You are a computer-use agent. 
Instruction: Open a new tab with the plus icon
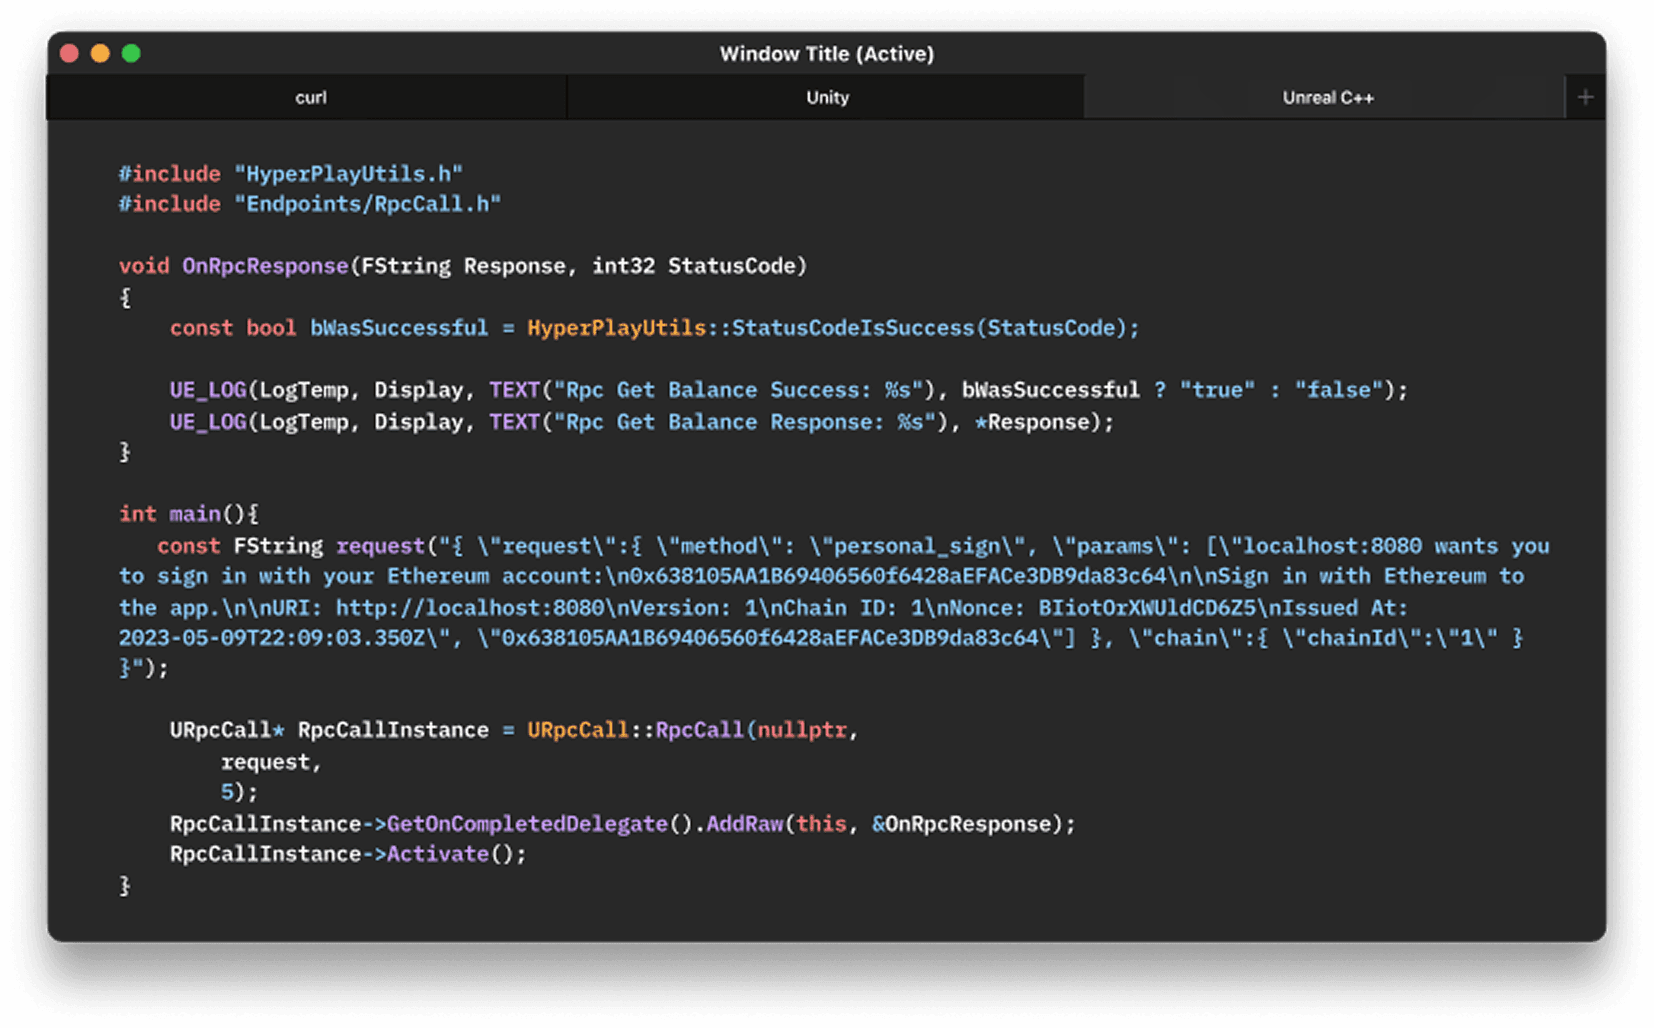coord(1585,97)
